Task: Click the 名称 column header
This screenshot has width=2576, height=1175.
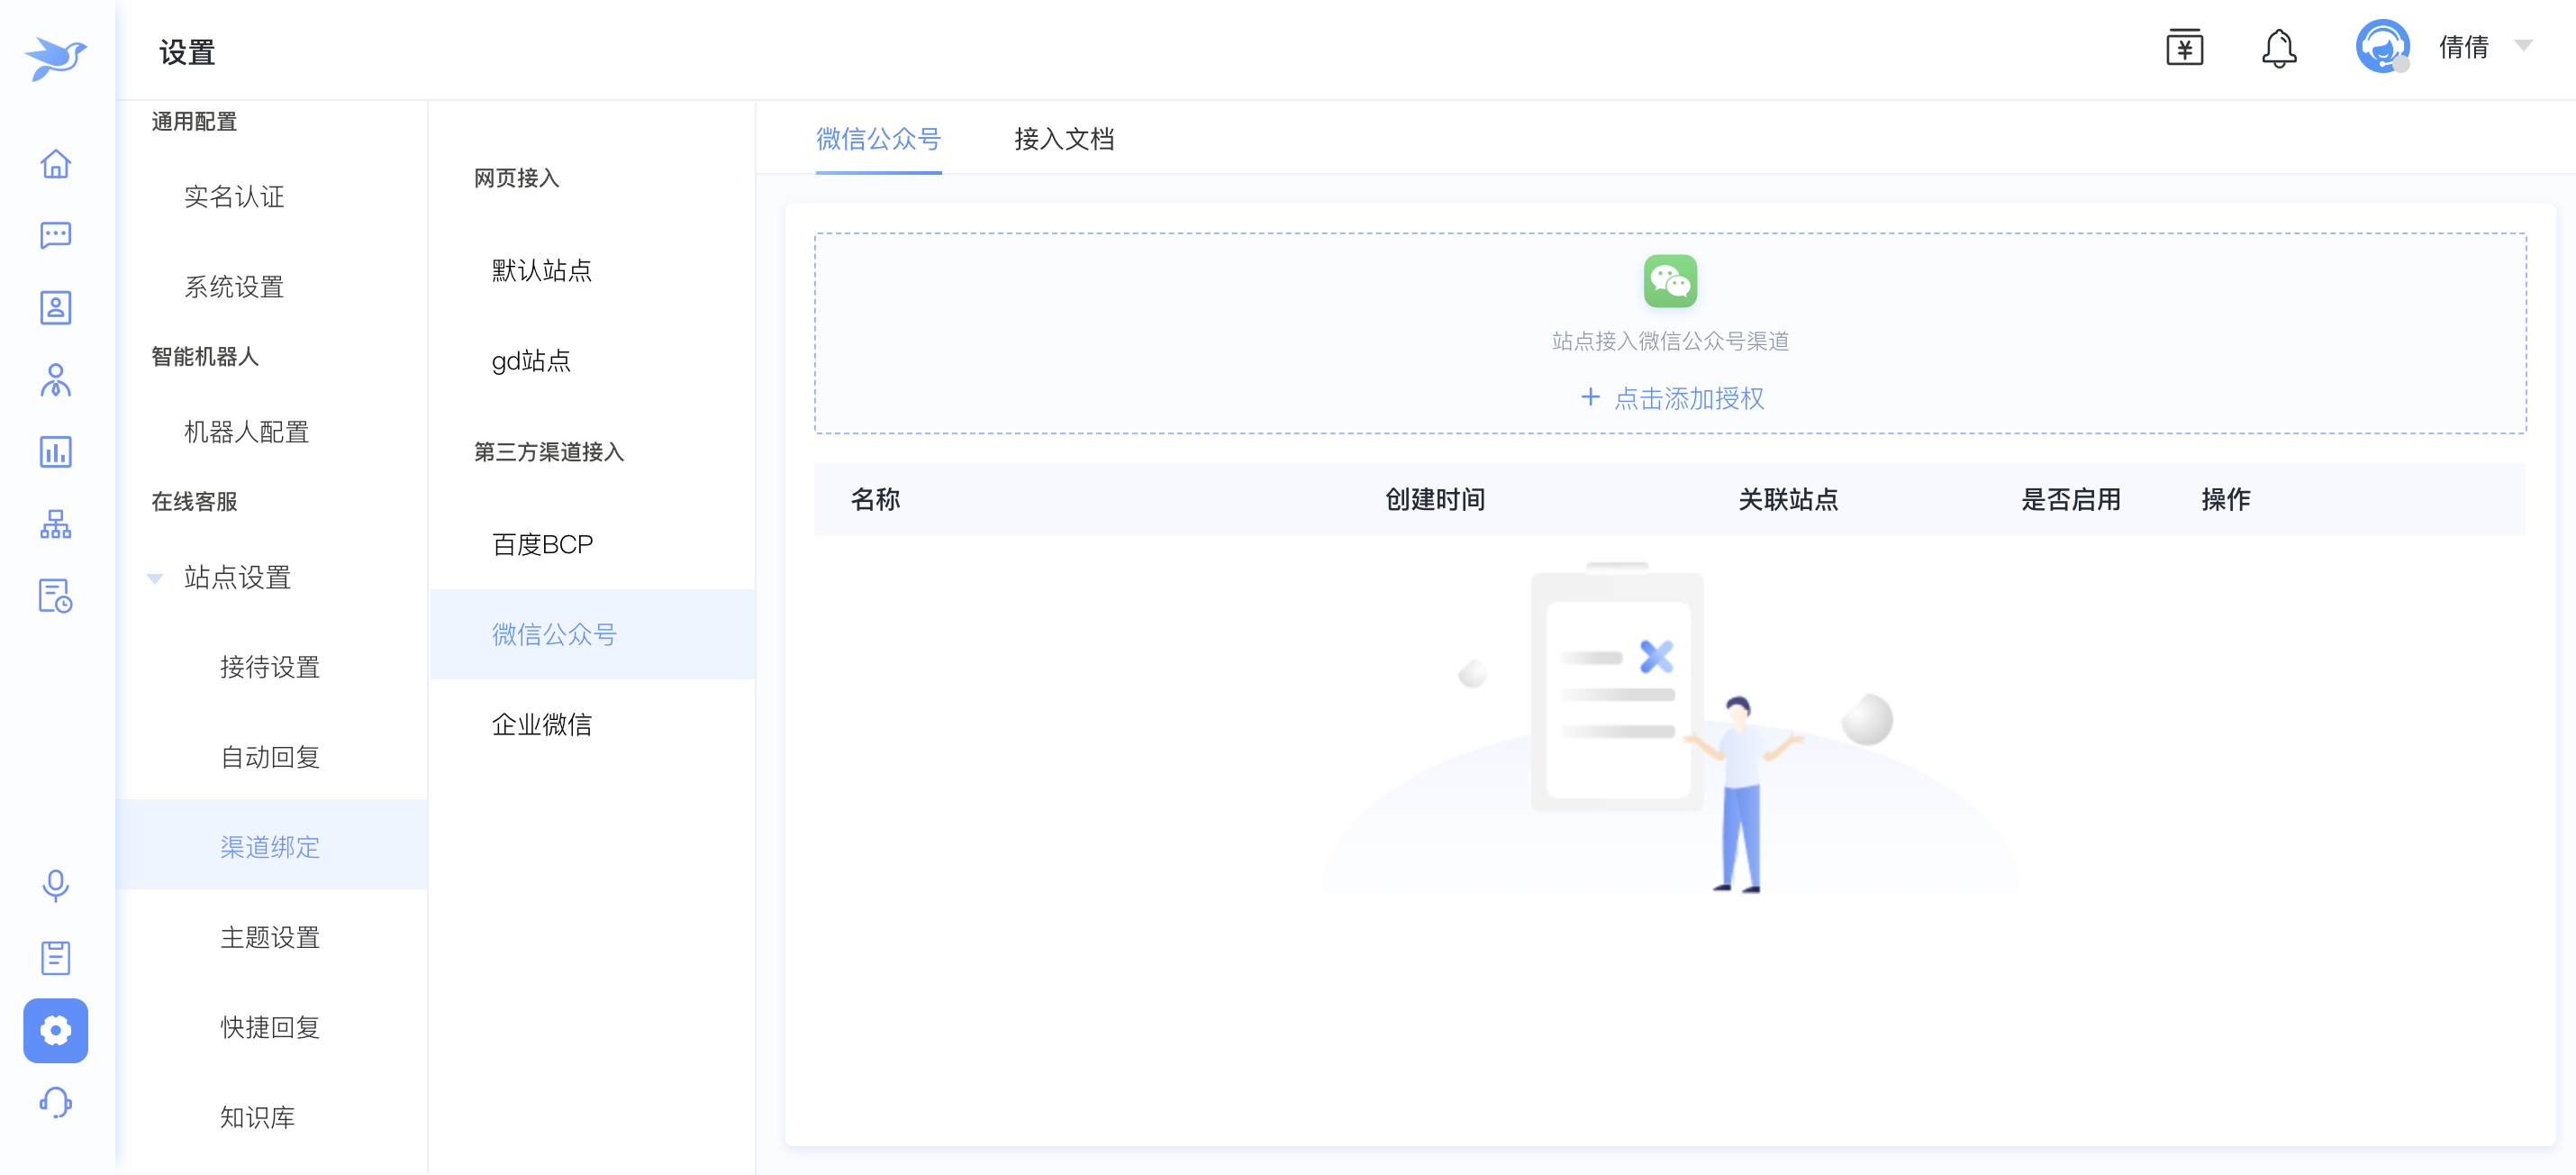Action: point(875,499)
